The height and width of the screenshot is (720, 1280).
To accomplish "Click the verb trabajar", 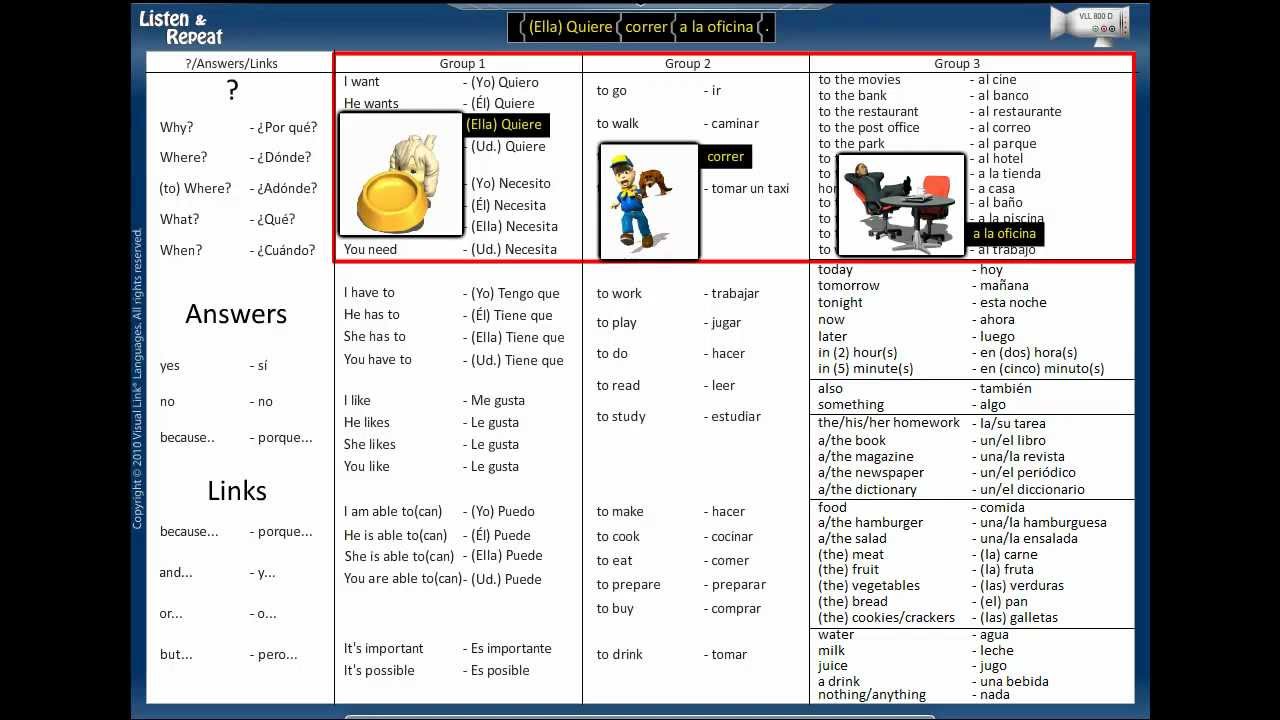I will (735, 294).
